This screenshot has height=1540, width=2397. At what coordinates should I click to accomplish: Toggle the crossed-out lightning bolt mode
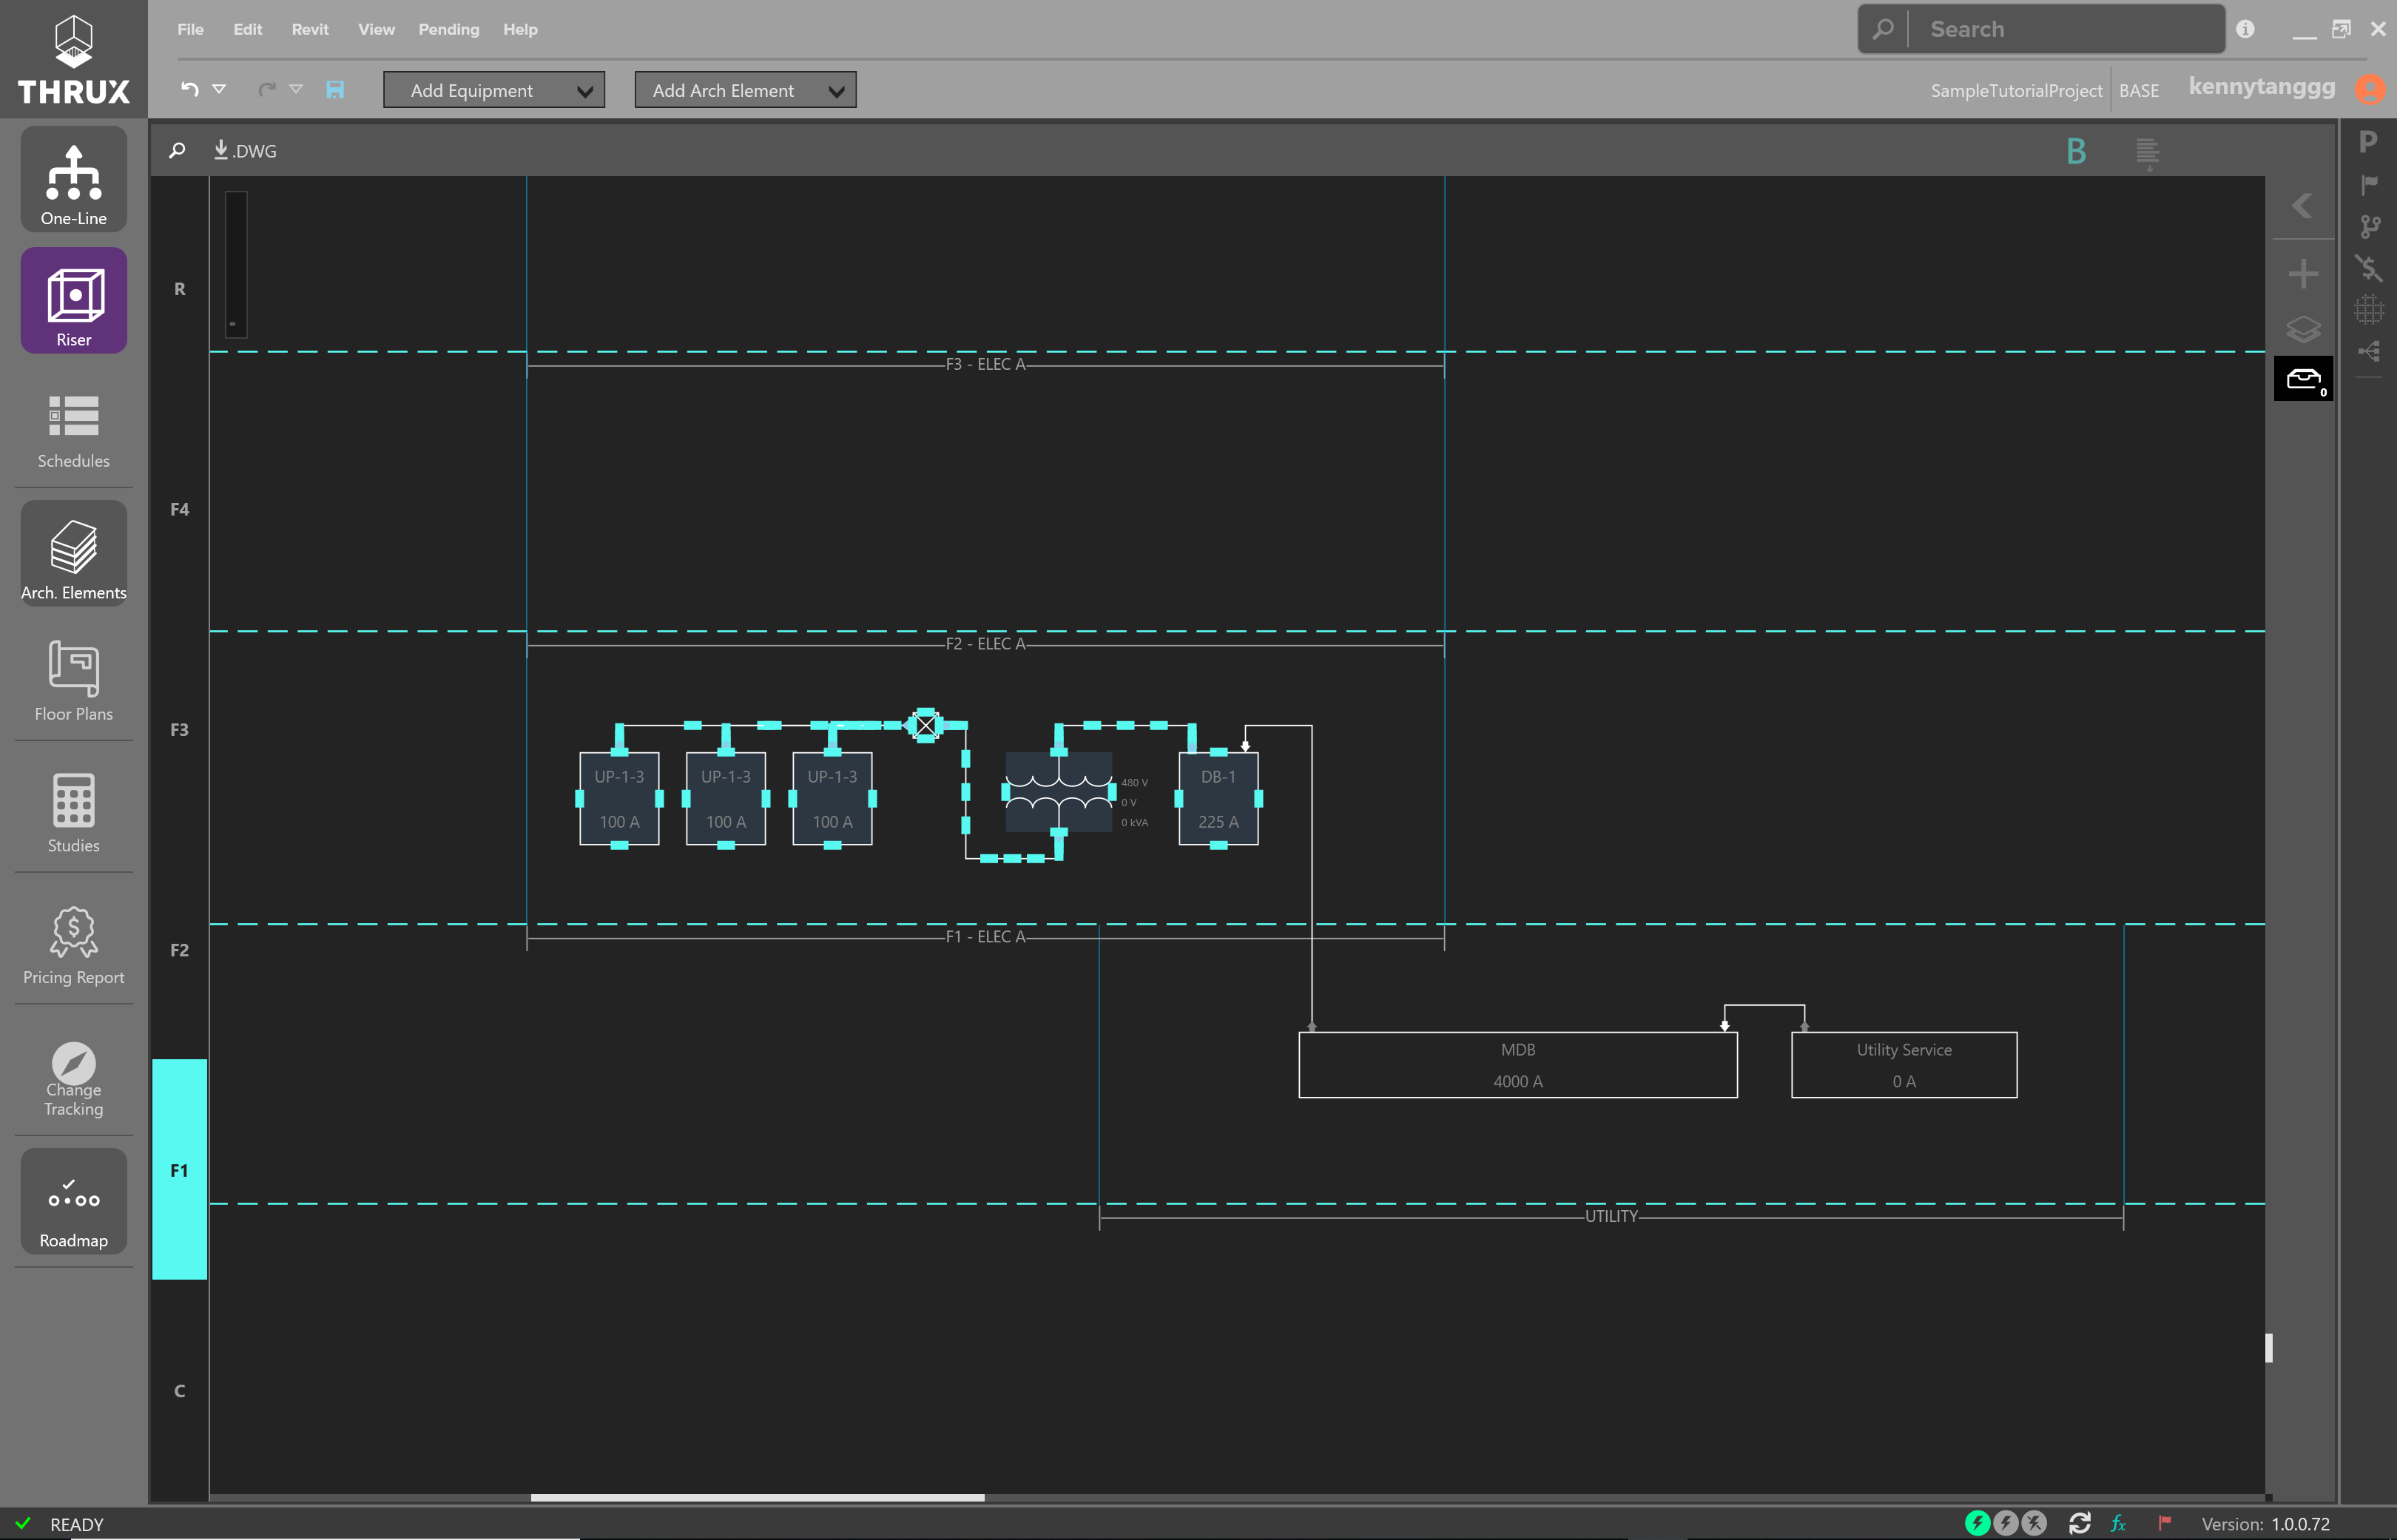pos(2034,1523)
